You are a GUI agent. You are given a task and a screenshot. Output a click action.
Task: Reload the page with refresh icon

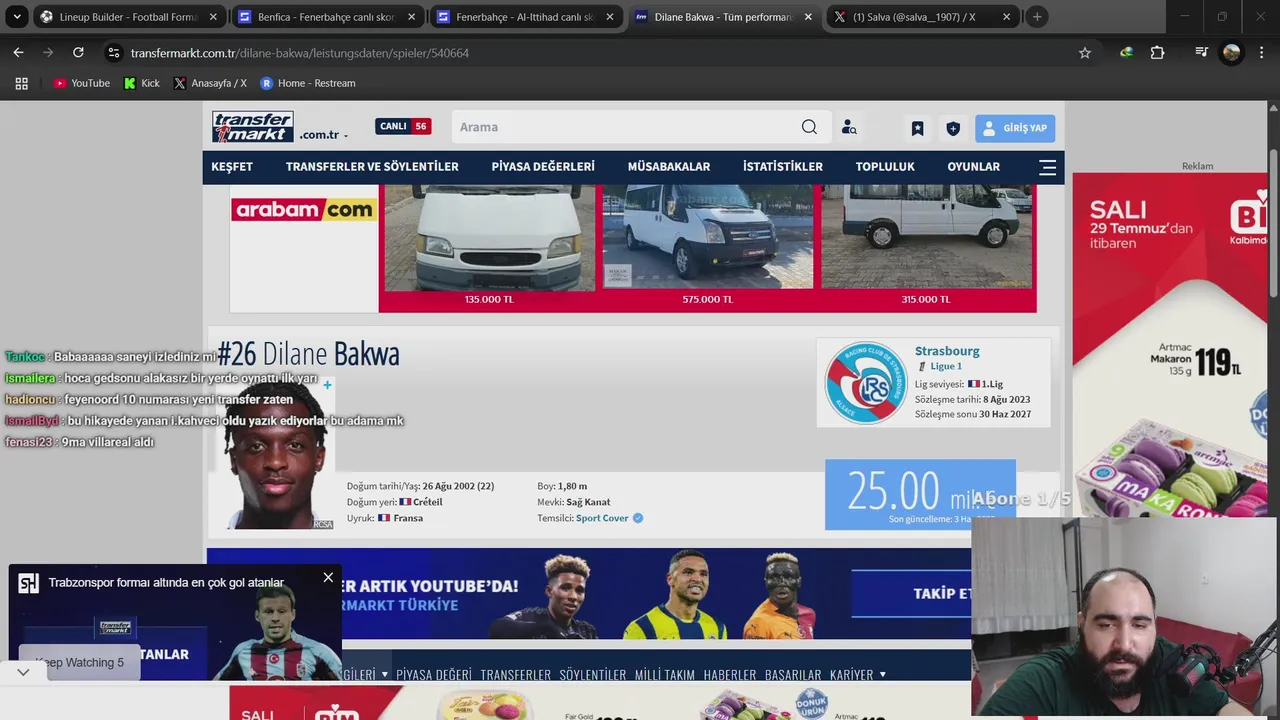[78, 53]
